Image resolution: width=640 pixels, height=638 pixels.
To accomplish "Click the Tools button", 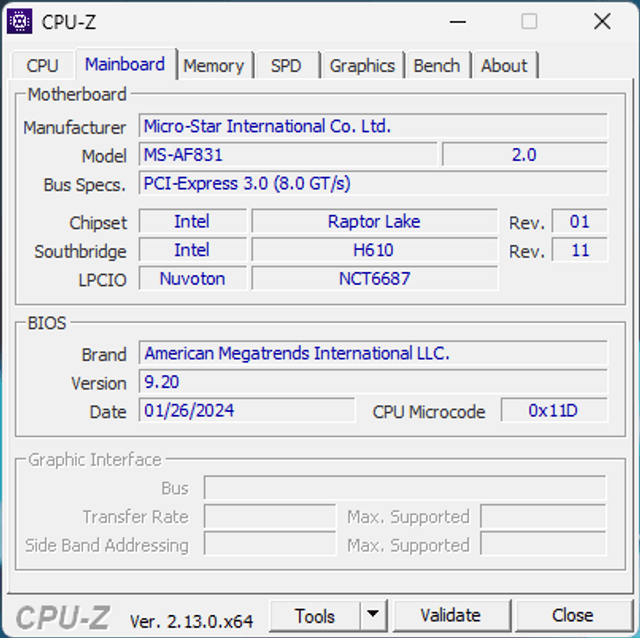I will click(x=315, y=616).
